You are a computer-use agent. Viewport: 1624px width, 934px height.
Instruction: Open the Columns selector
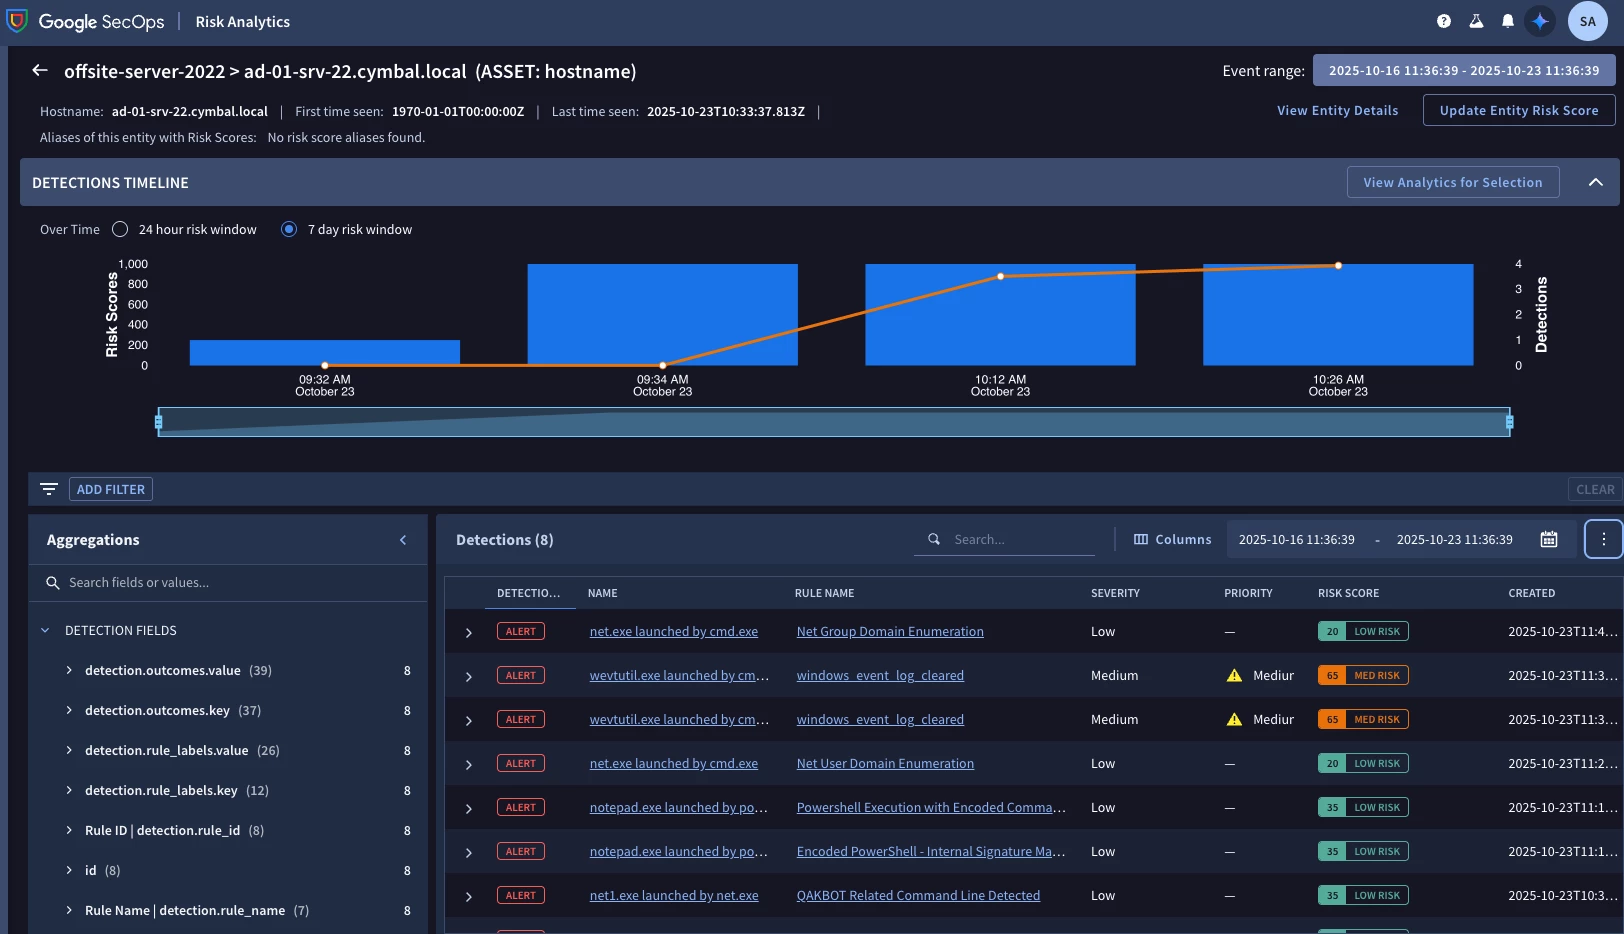click(x=1172, y=539)
